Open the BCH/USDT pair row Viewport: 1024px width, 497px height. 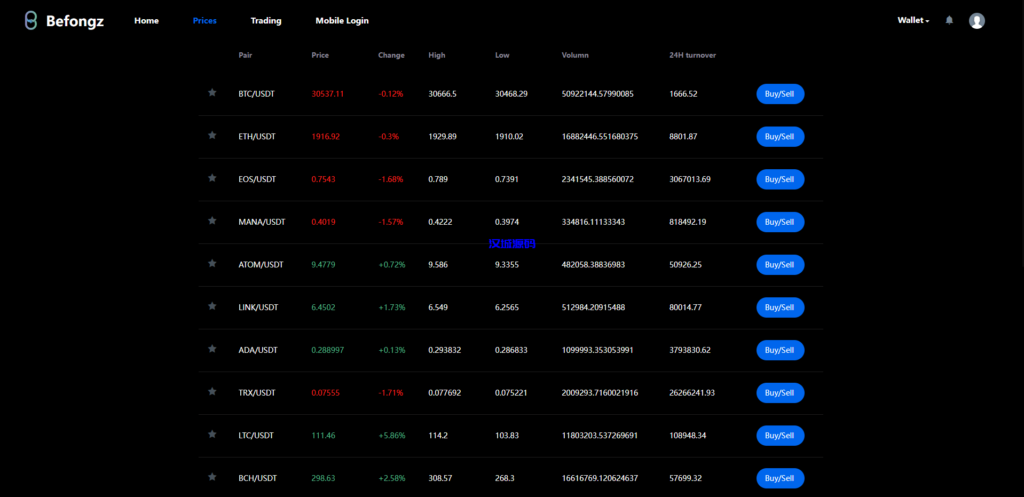point(257,478)
